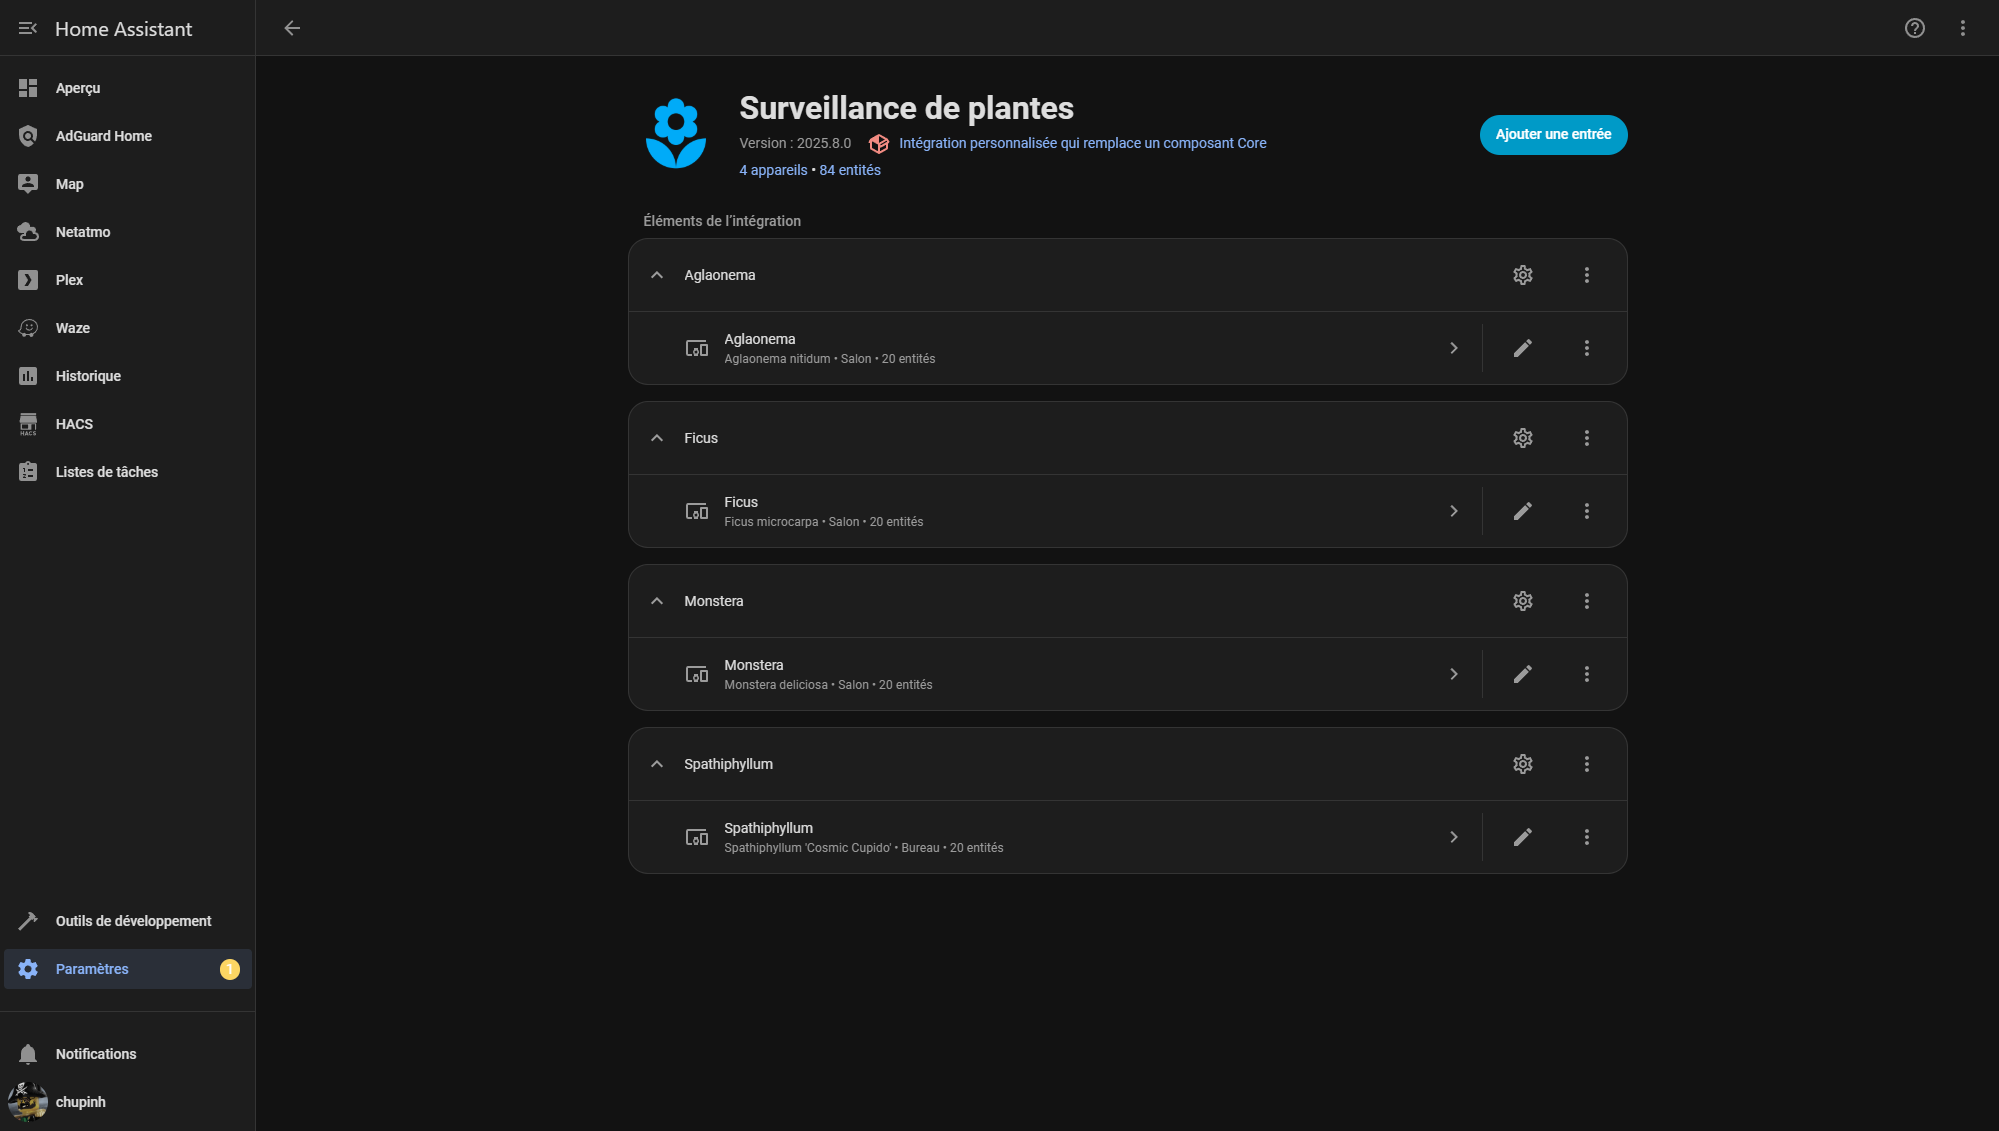Open HACS from the sidebar

[74, 424]
